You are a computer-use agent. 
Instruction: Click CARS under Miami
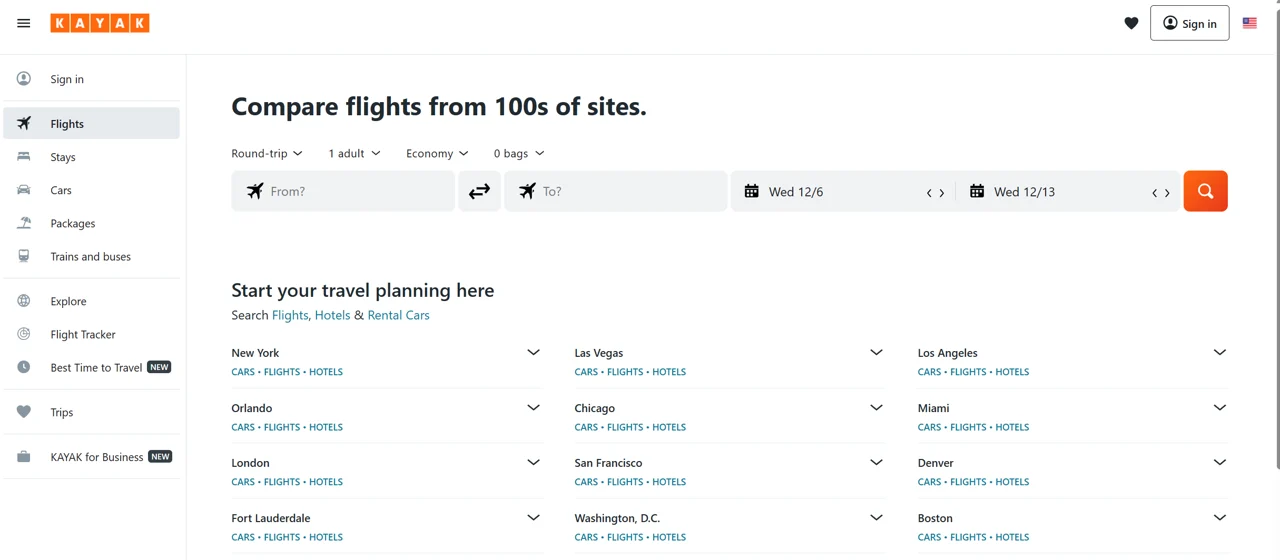pyautogui.click(x=929, y=427)
